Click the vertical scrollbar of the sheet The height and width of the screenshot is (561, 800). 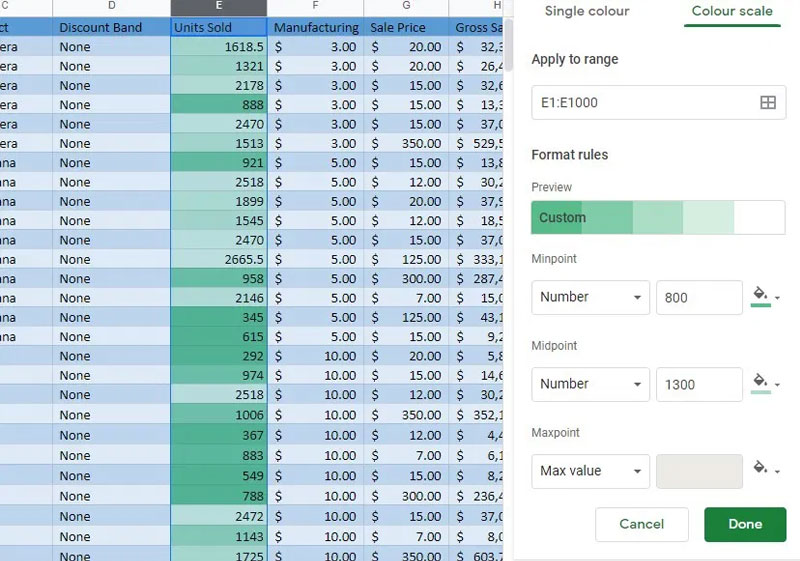click(509, 46)
